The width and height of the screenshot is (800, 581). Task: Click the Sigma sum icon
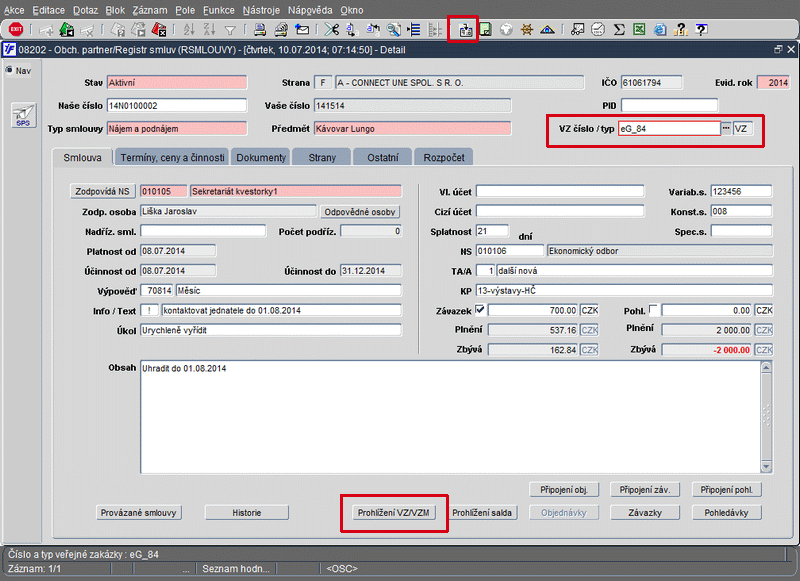[619, 30]
